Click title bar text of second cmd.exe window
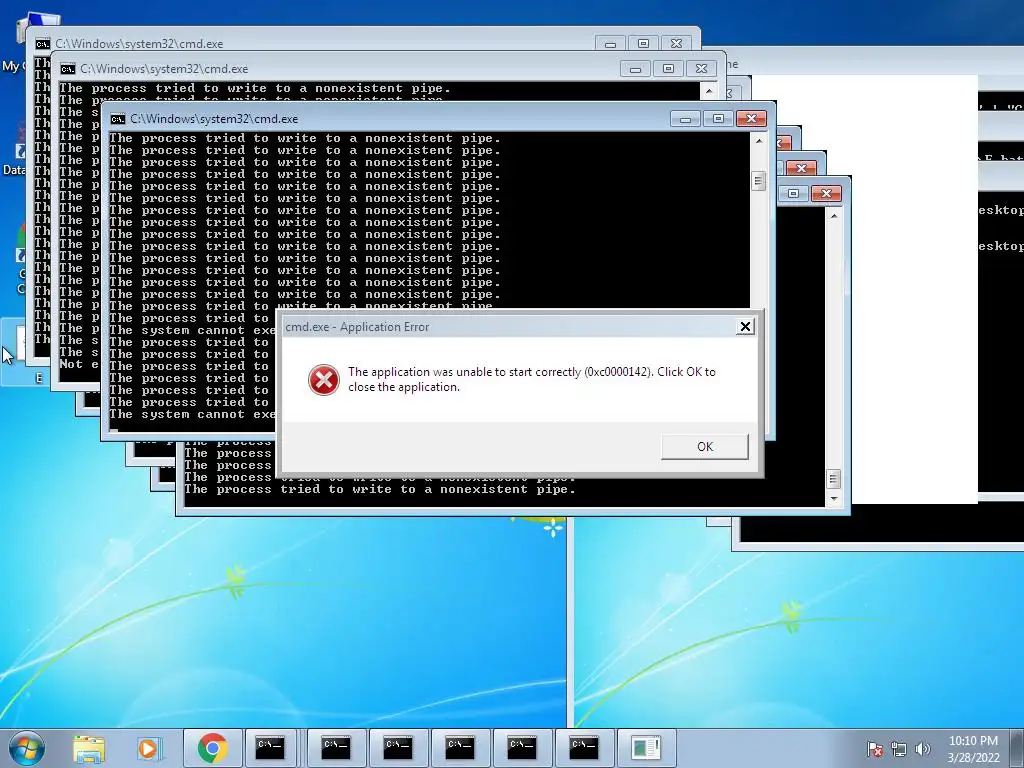Viewport: 1024px width, 768px height. click(164, 69)
